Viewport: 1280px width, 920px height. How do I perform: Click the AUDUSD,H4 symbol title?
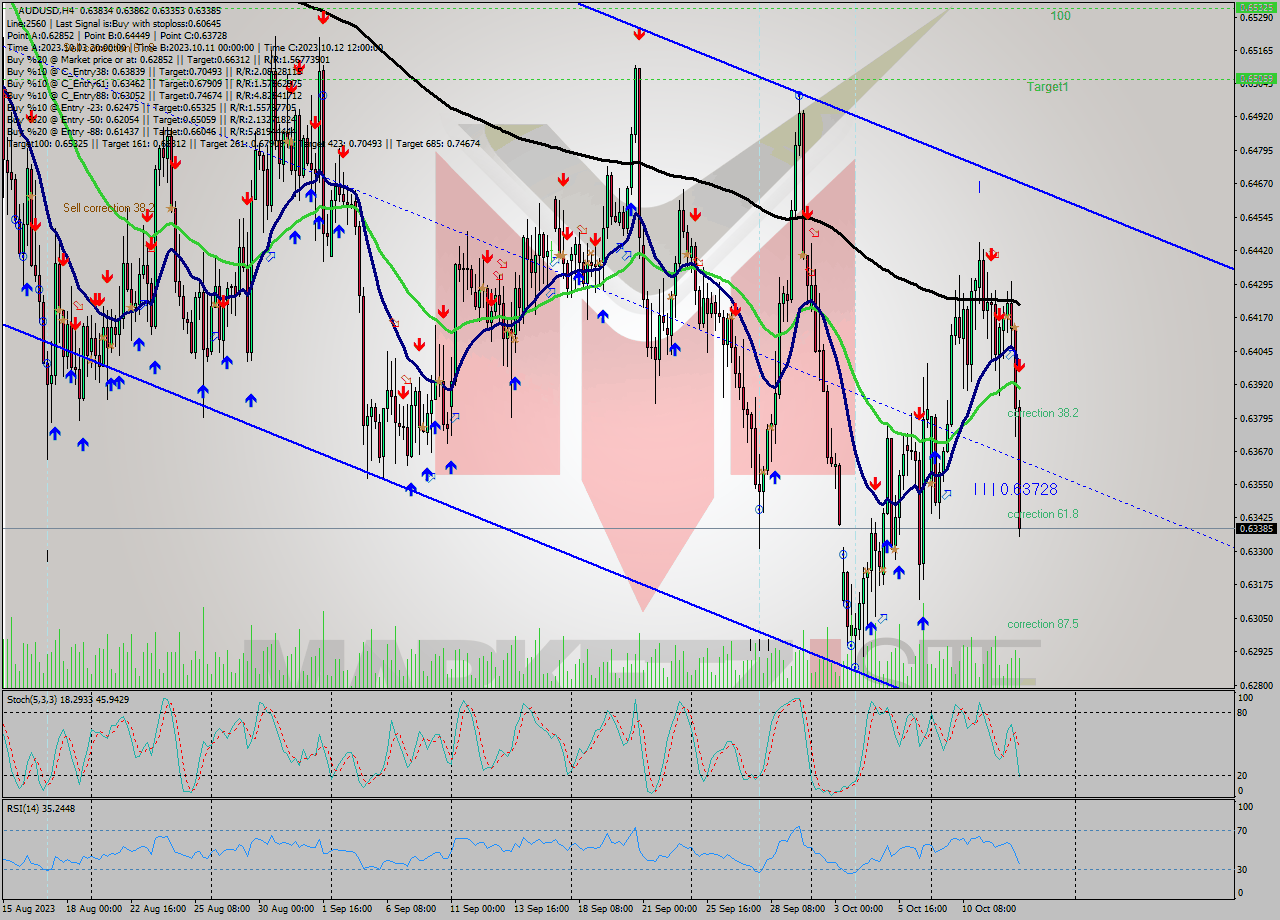[x=46, y=10]
